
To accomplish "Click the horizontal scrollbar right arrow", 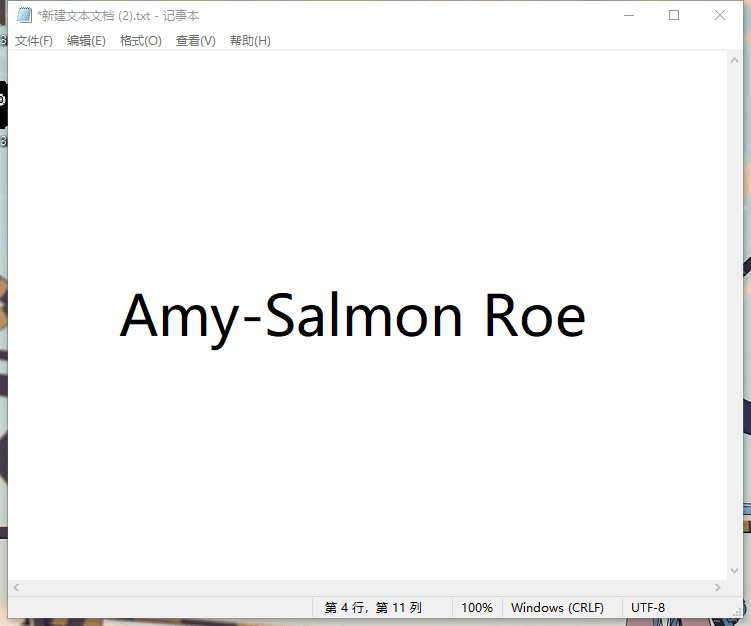I will coord(717,587).
